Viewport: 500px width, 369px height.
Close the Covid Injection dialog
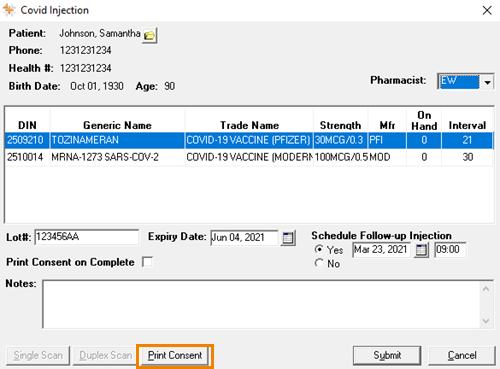coord(487,10)
